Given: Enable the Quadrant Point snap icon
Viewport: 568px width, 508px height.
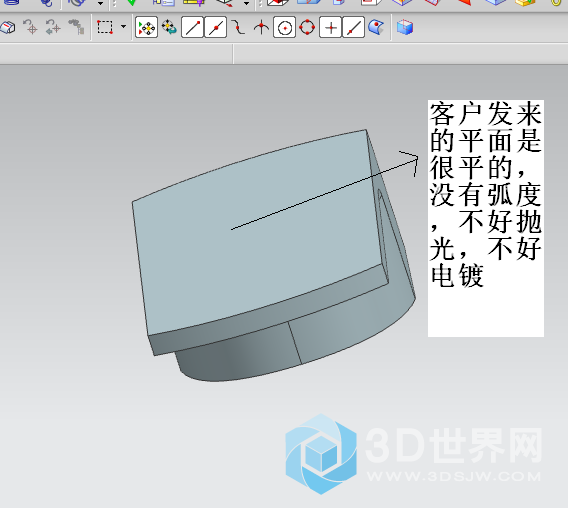Looking at the screenshot, I should [x=307, y=27].
